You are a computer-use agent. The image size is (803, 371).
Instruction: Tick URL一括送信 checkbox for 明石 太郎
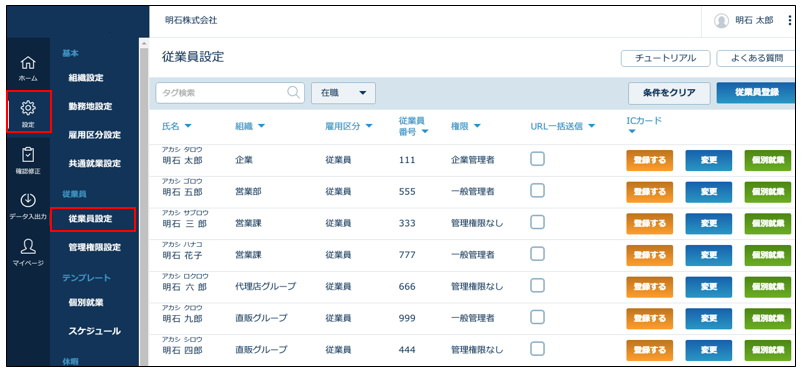point(537,159)
